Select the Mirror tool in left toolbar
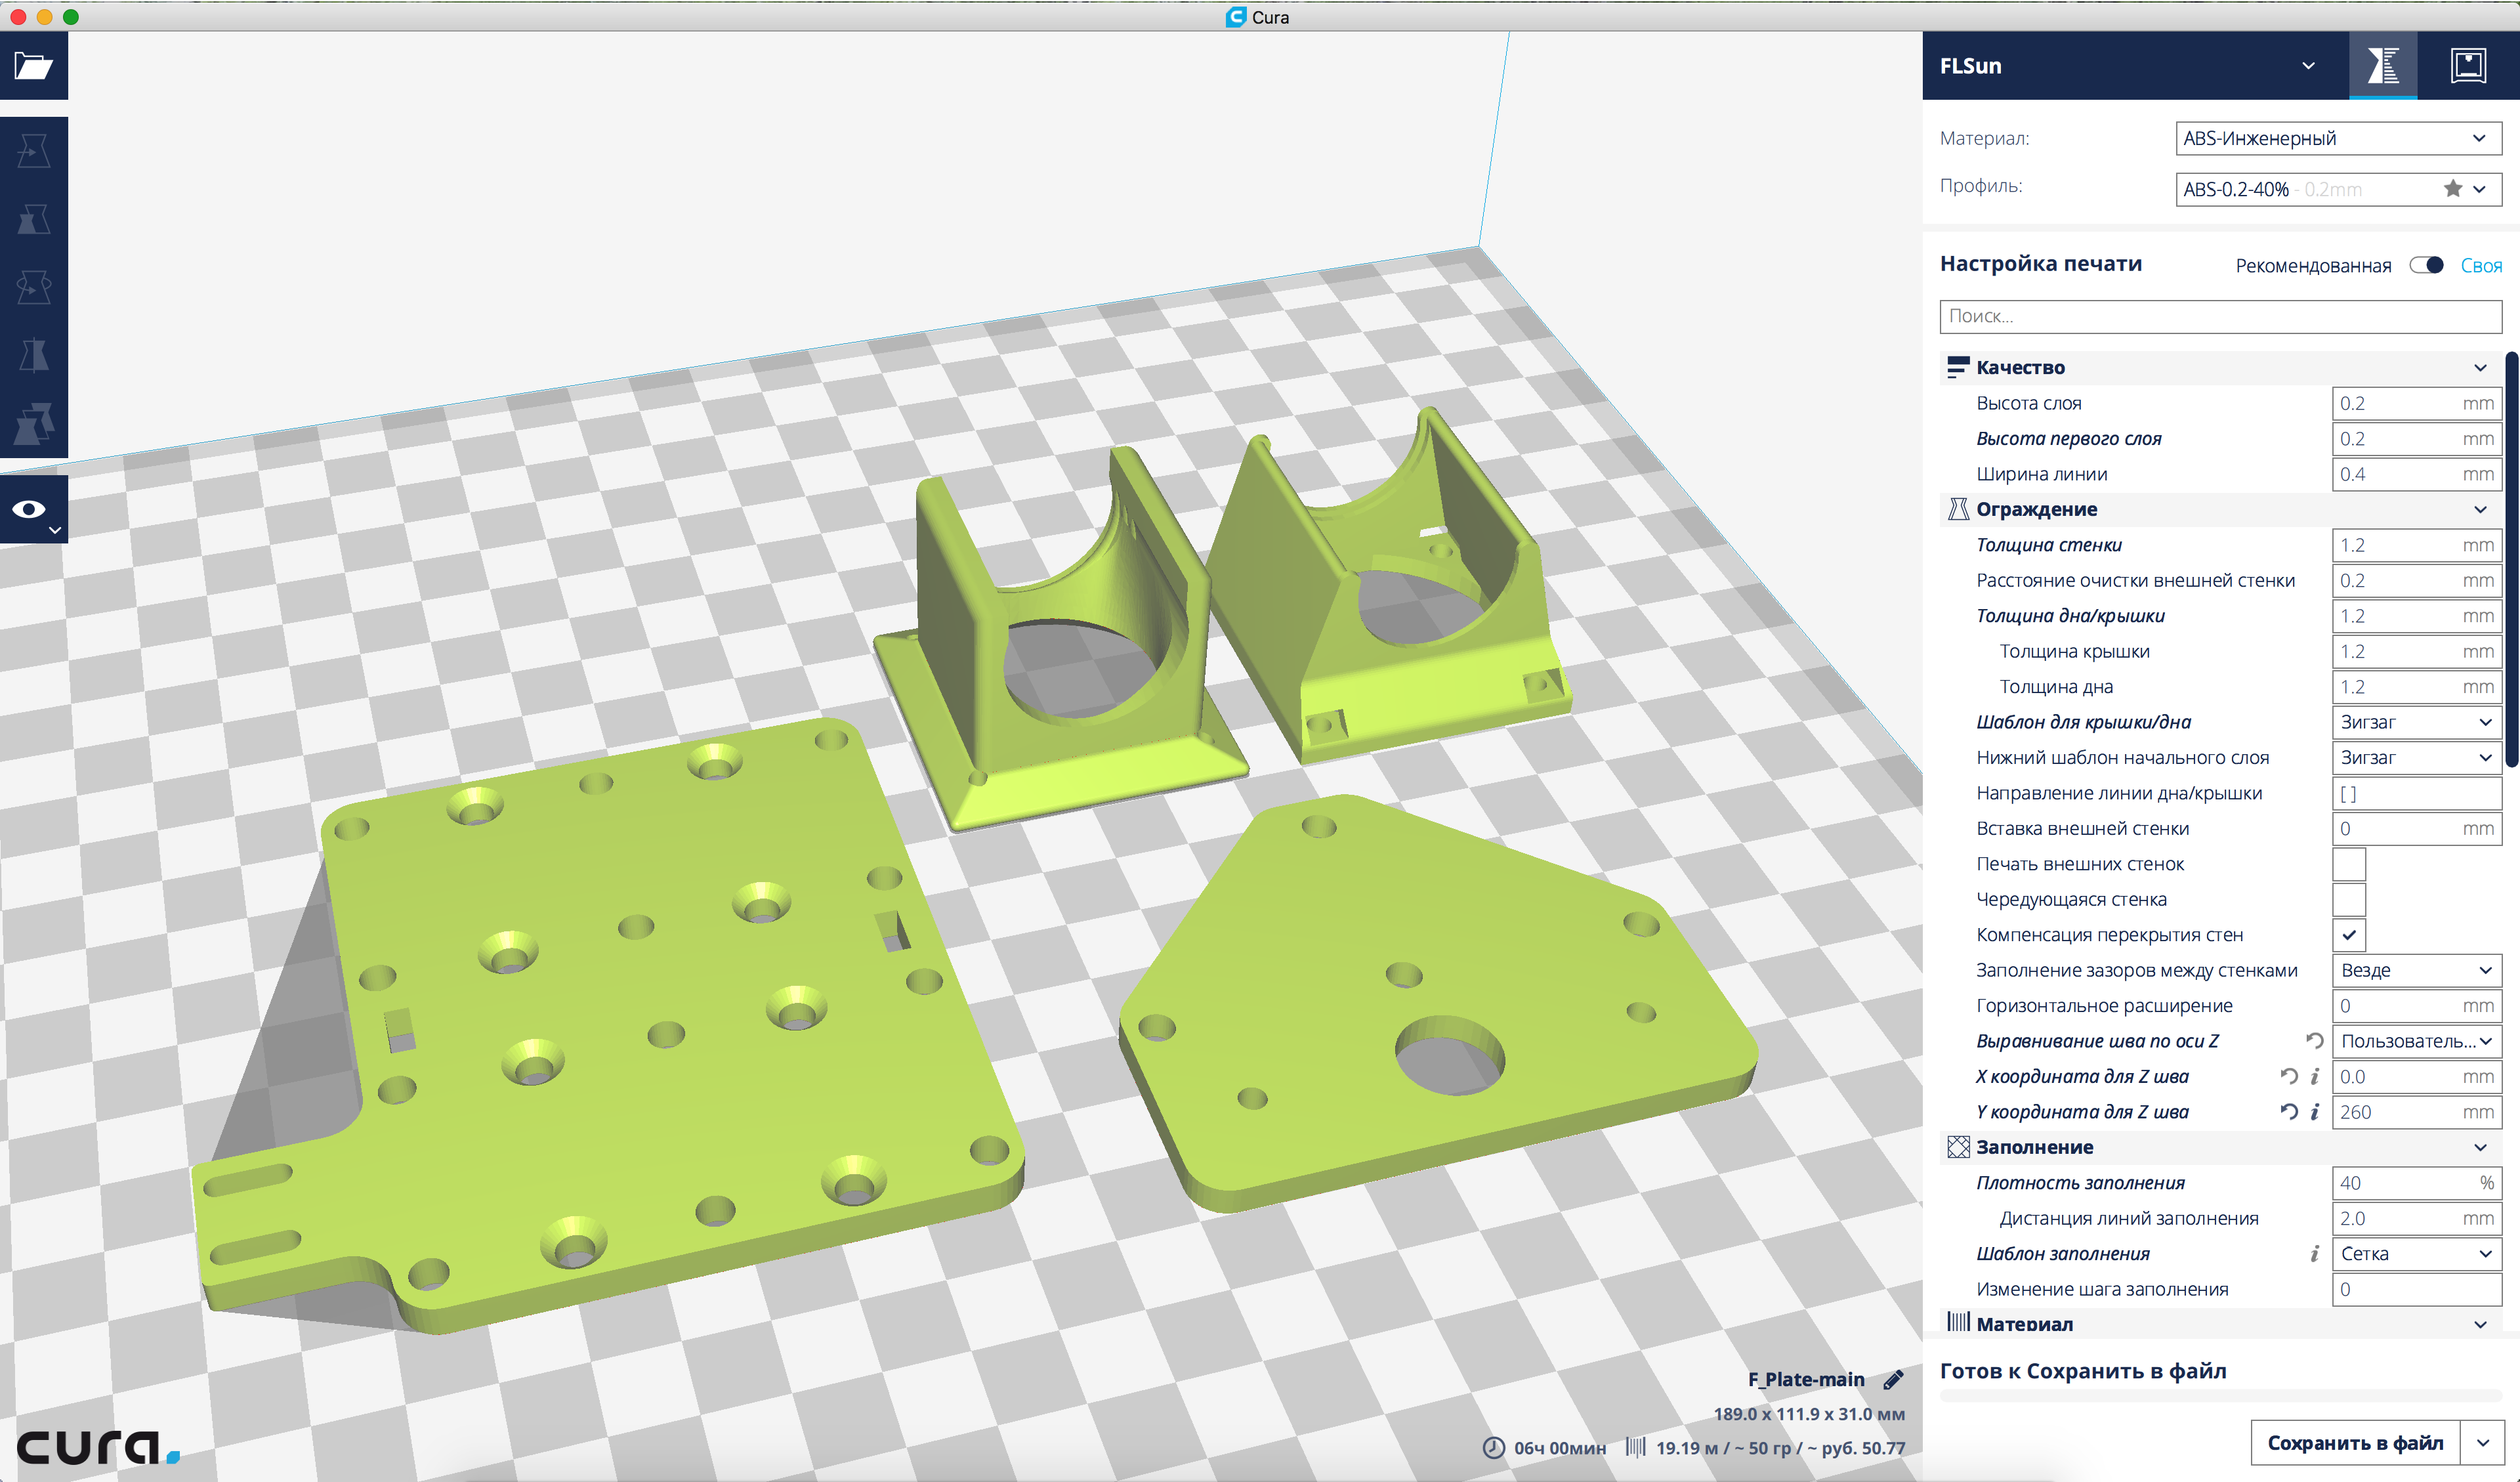This screenshot has width=2520, height=1482. 34,355
